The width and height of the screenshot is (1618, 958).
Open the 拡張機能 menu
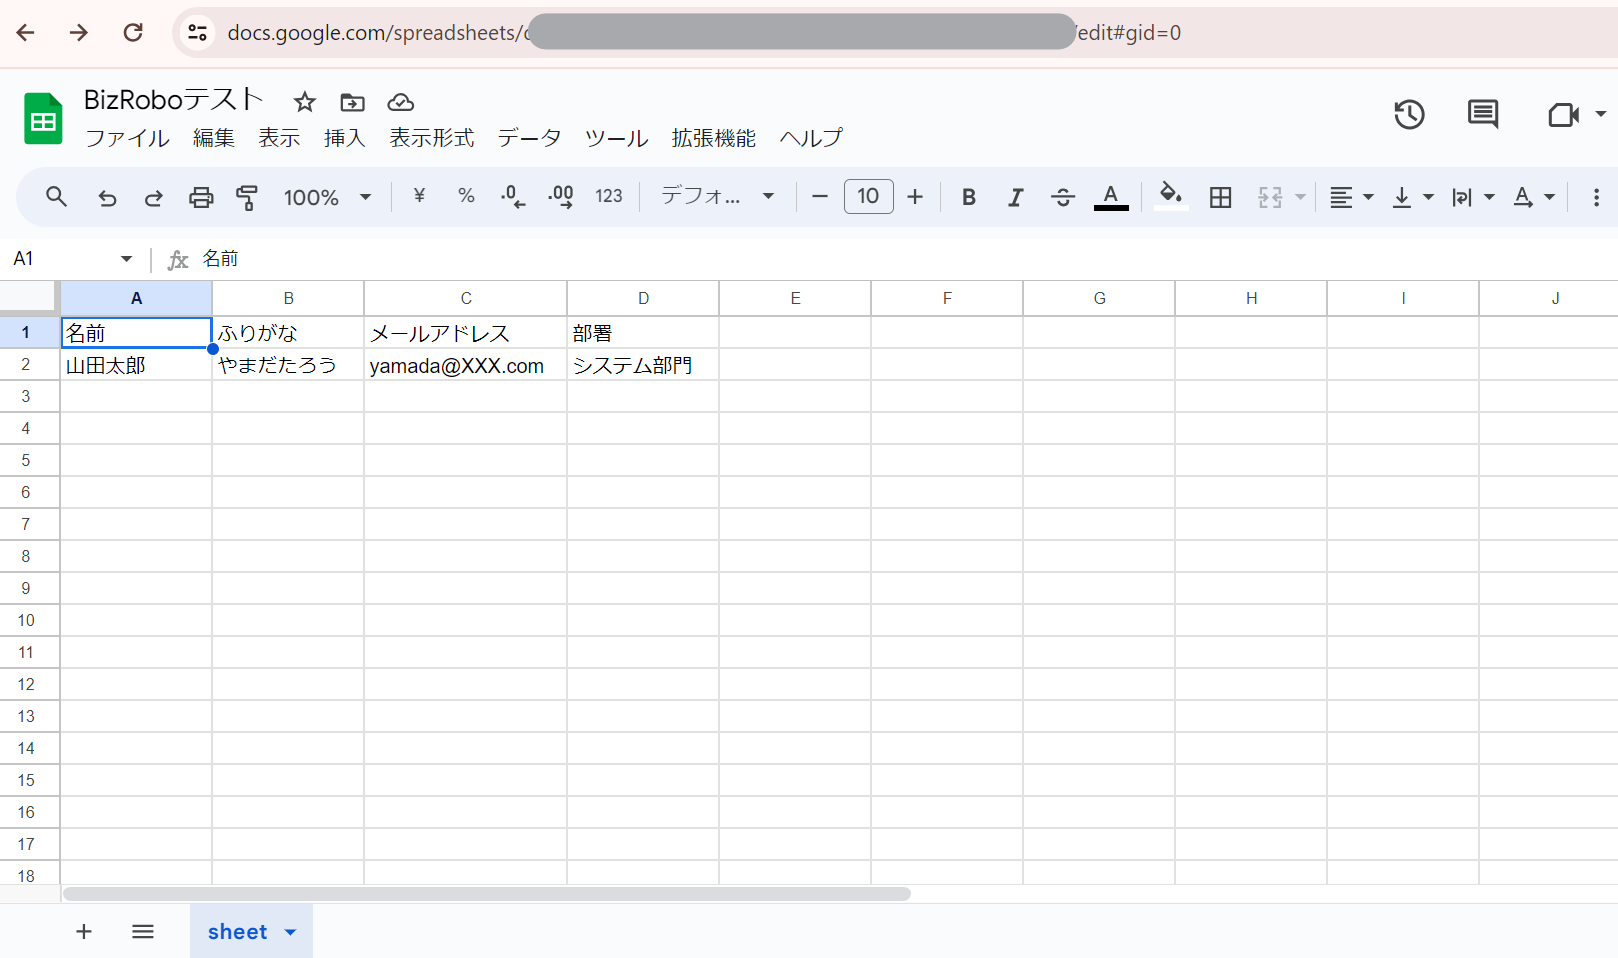point(714,138)
